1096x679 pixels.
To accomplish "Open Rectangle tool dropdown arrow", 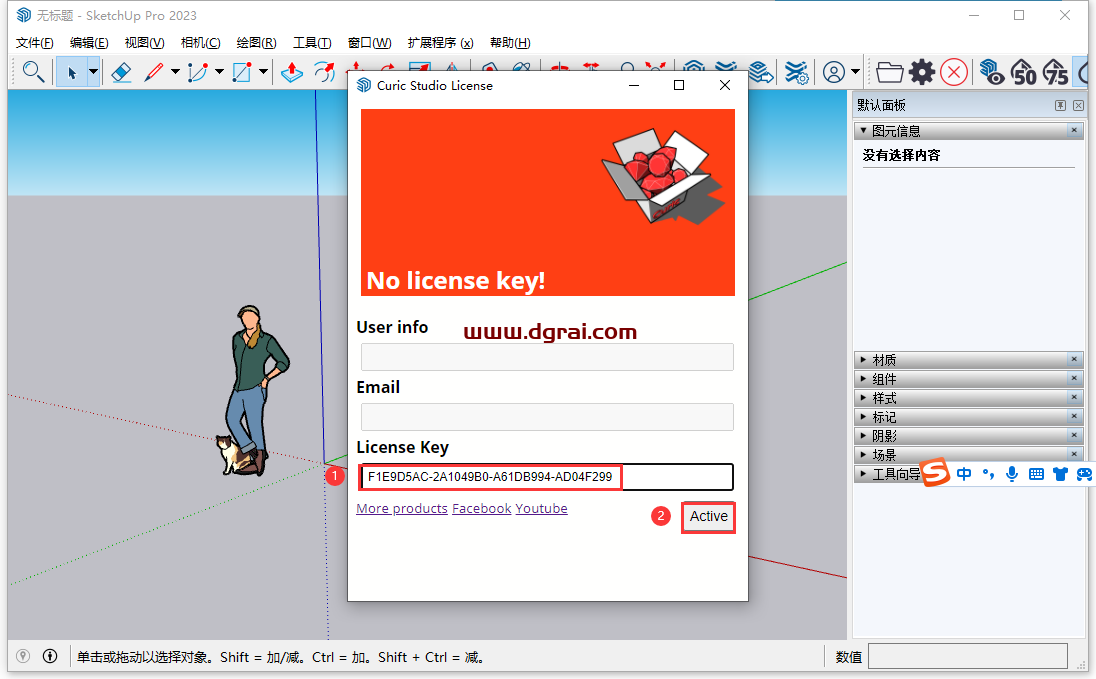I will click(x=263, y=72).
